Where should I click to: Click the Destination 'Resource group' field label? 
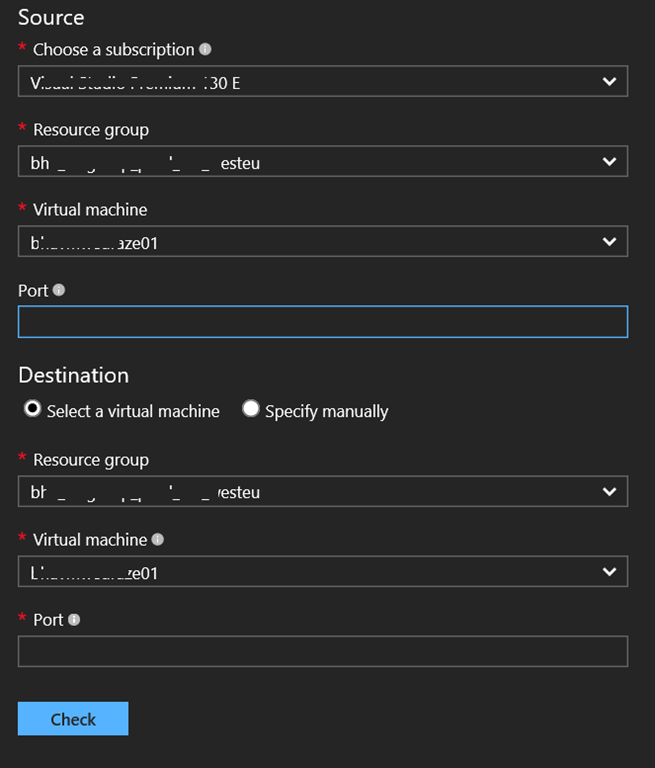point(91,460)
